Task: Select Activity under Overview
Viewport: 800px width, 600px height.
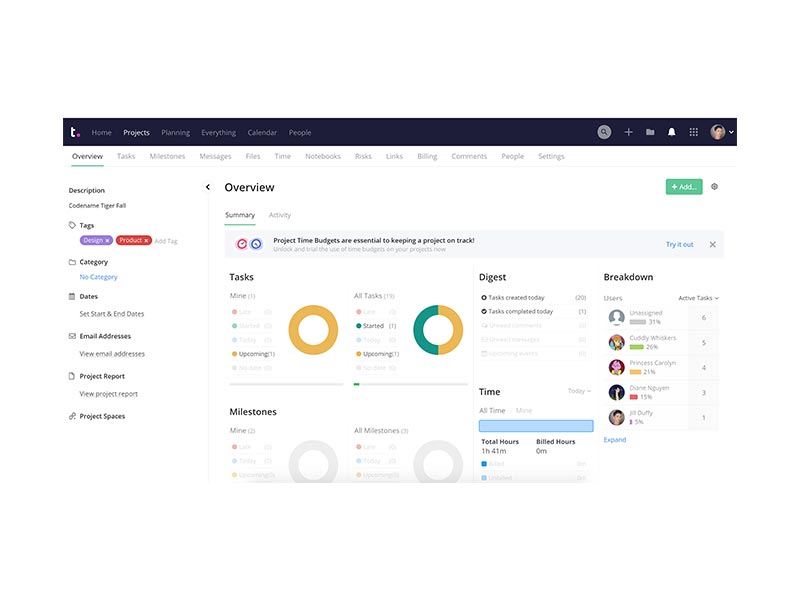Action: click(280, 215)
